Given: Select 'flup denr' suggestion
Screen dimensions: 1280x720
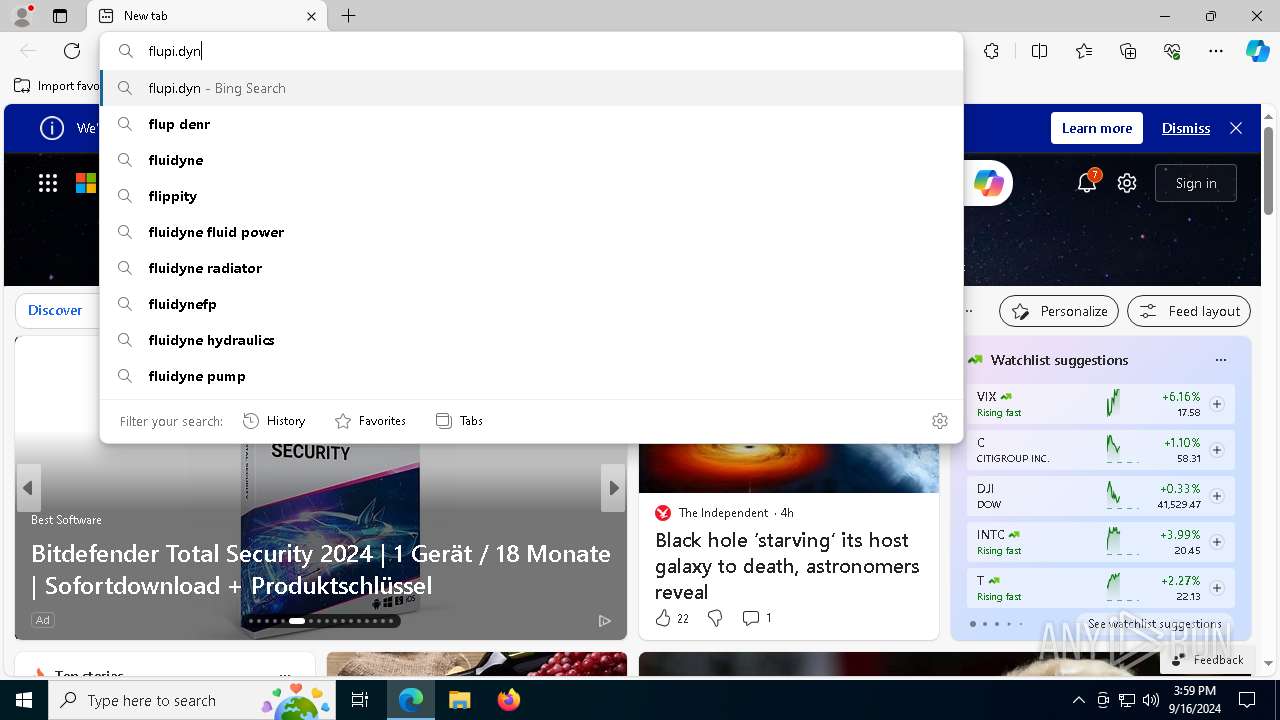Looking at the screenshot, I should pyautogui.click(x=531, y=124).
